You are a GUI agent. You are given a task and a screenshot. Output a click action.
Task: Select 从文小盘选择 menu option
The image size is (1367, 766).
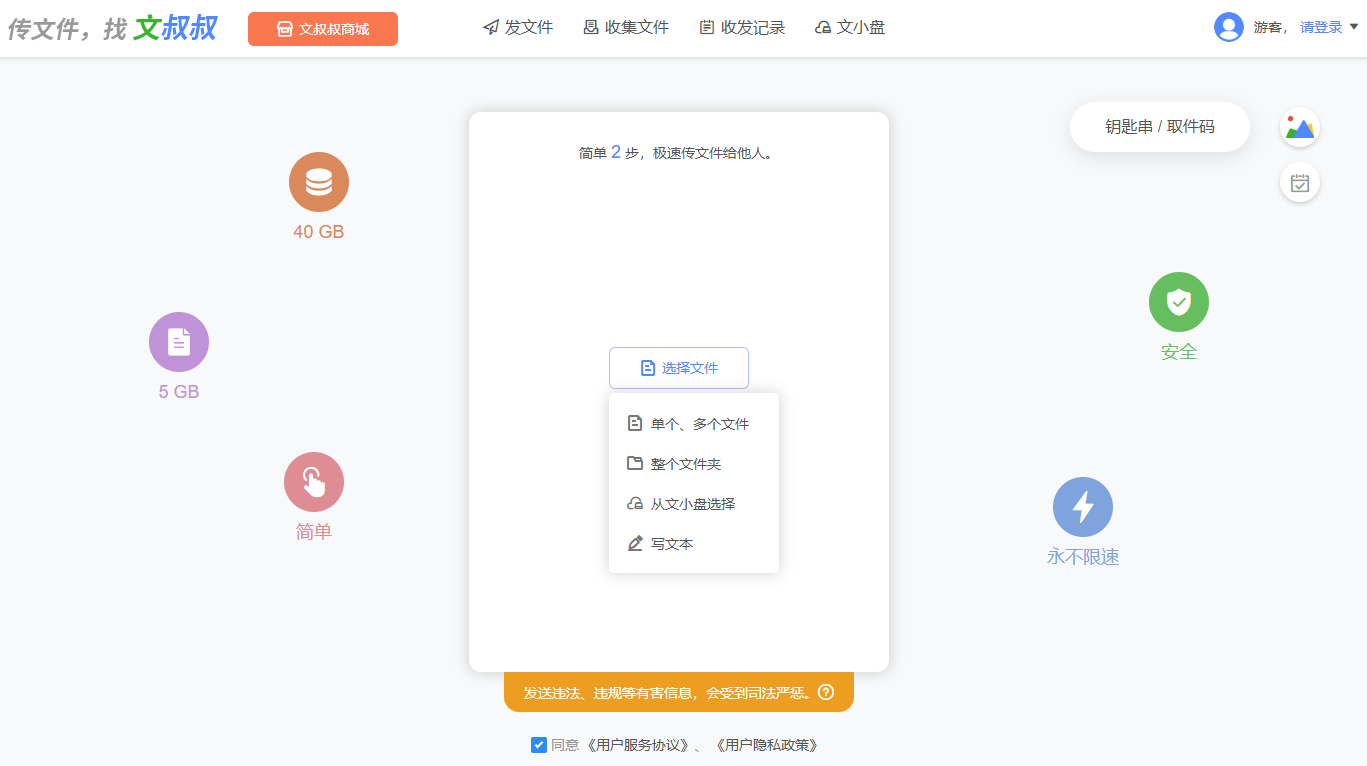(692, 504)
